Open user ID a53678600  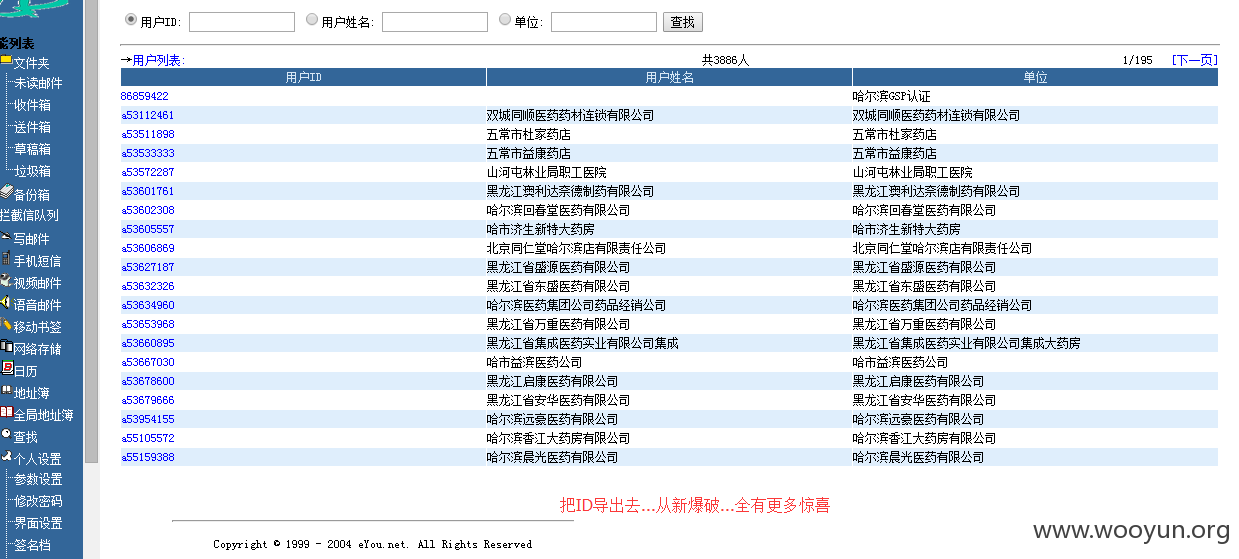click(x=148, y=381)
